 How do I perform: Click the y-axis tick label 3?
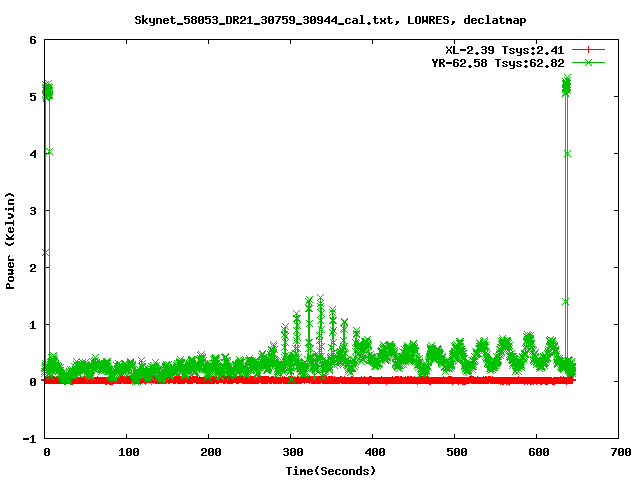click(33, 211)
